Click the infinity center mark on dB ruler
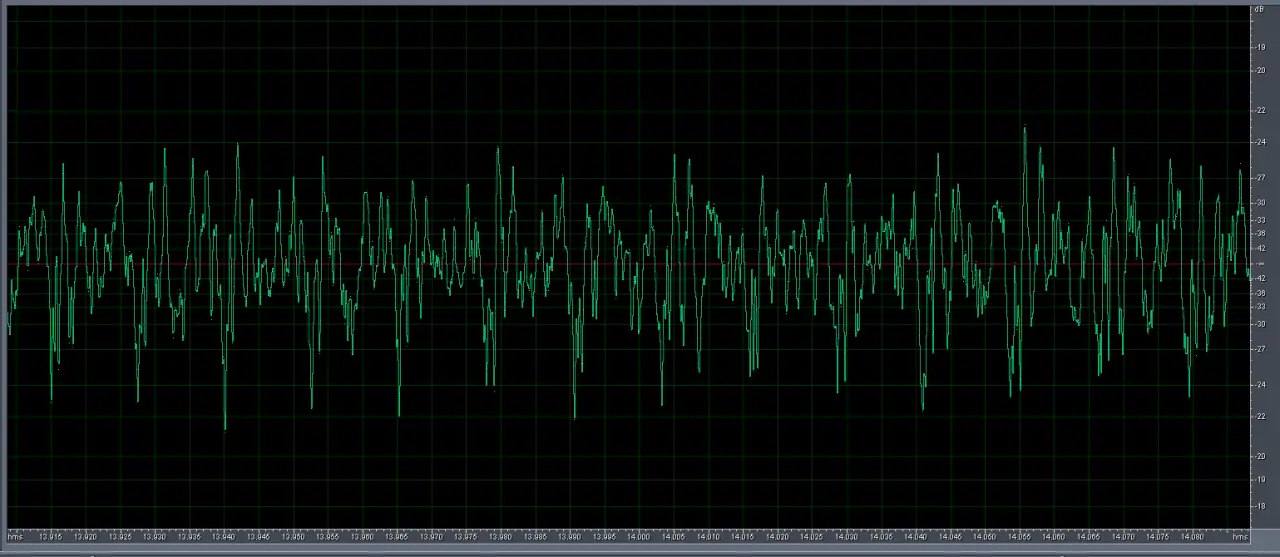 click(x=1260, y=263)
